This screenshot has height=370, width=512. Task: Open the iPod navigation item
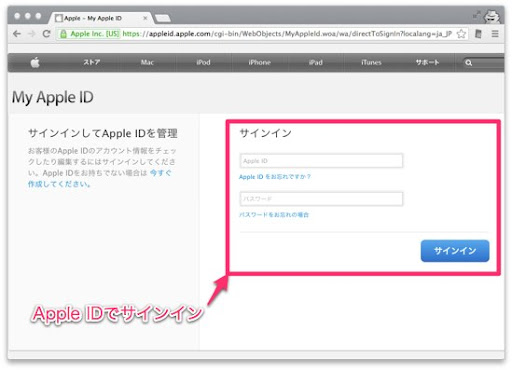point(203,62)
